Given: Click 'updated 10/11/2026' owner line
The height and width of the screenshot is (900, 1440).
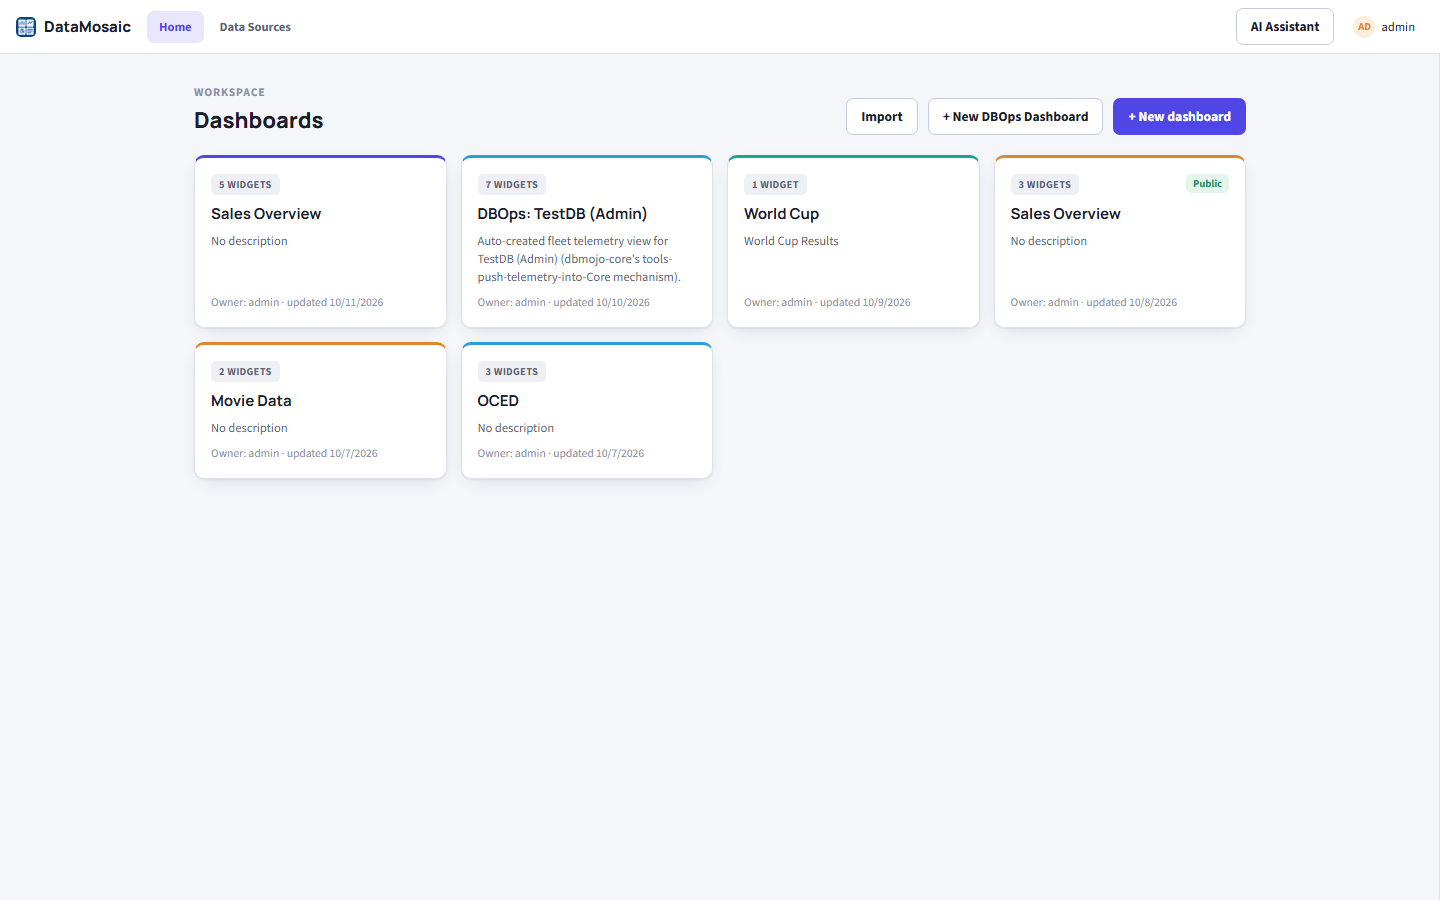Looking at the screenshot, I should 297,302.
